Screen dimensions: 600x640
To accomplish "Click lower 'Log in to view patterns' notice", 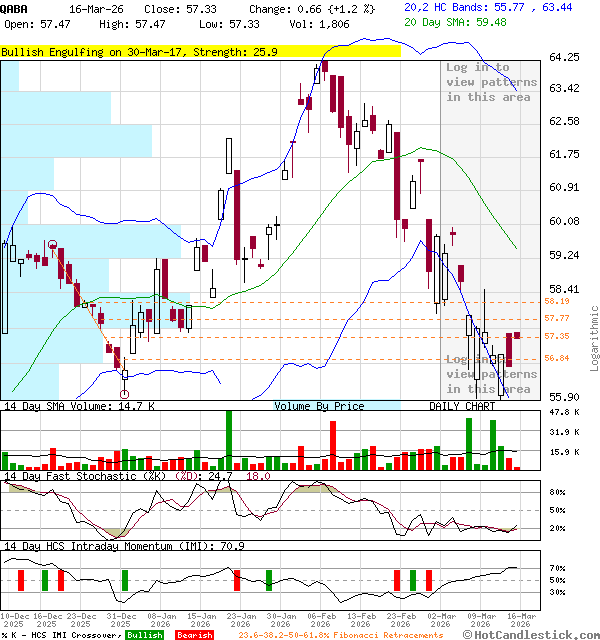I will pos(490,374).
